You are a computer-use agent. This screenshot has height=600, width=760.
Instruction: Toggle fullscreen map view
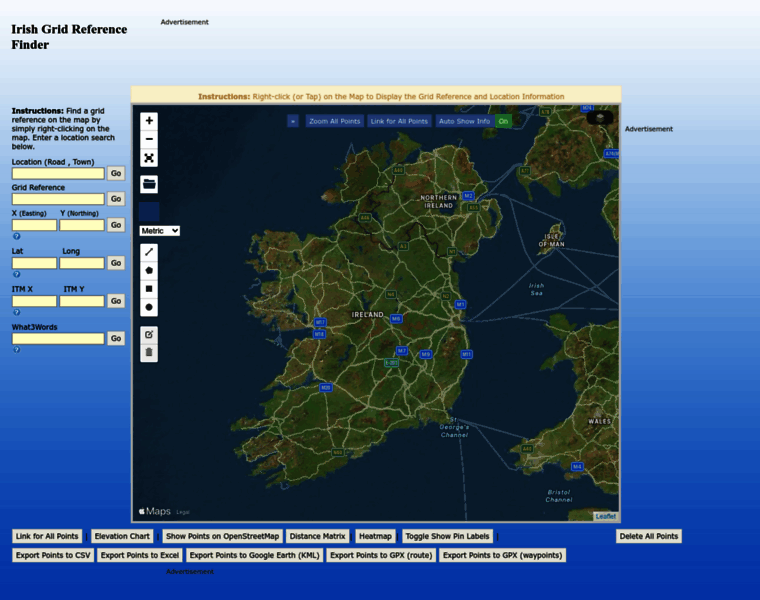point(149,158)
